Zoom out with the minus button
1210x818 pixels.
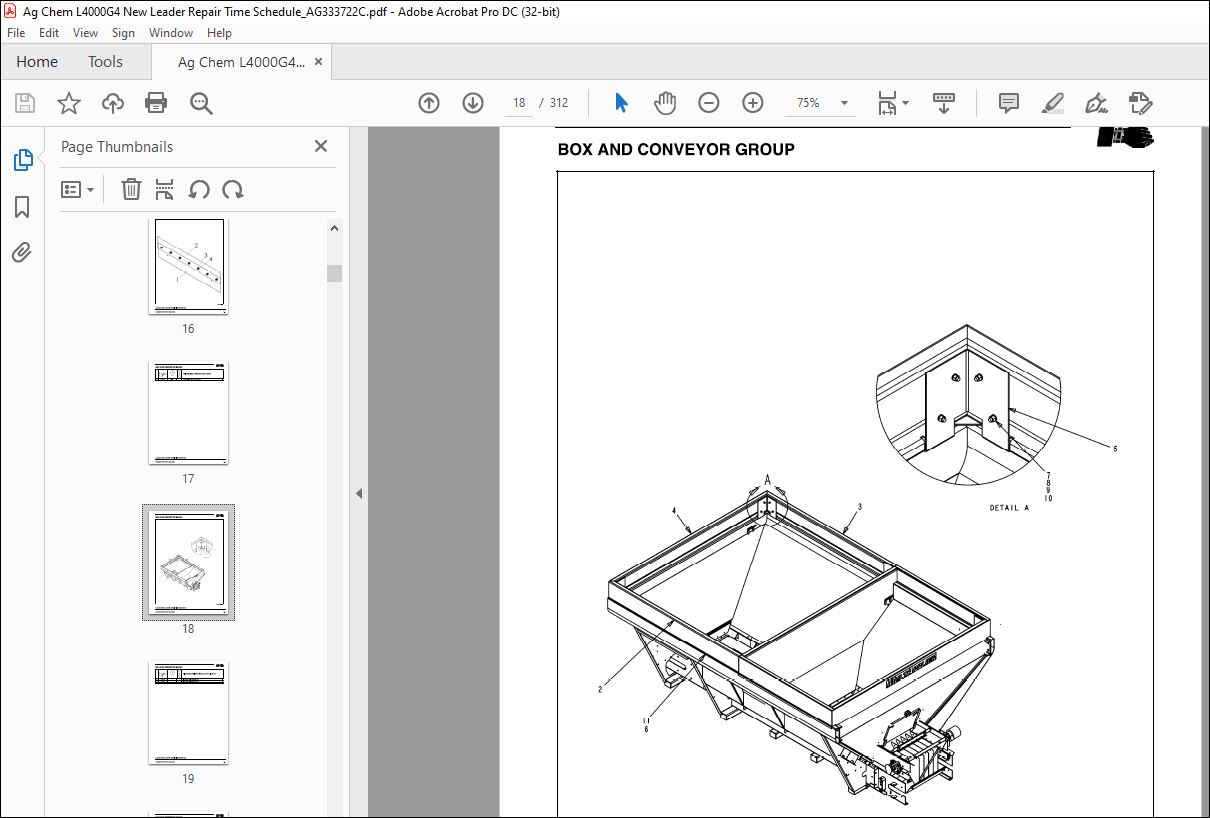709,103
